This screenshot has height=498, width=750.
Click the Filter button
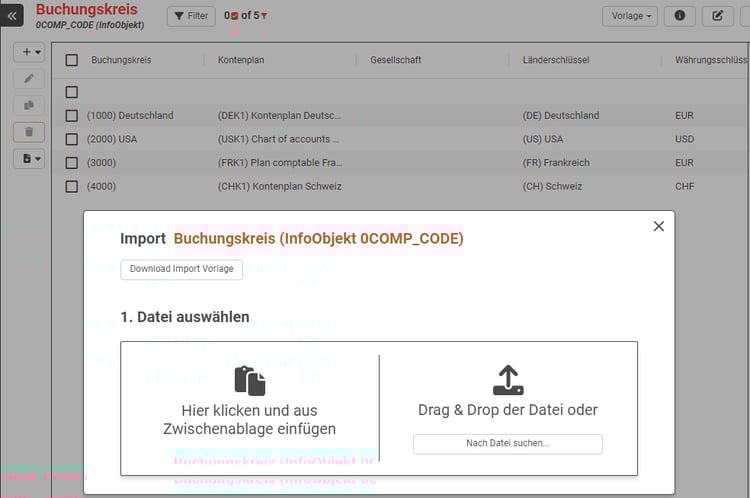coord(191,16)
